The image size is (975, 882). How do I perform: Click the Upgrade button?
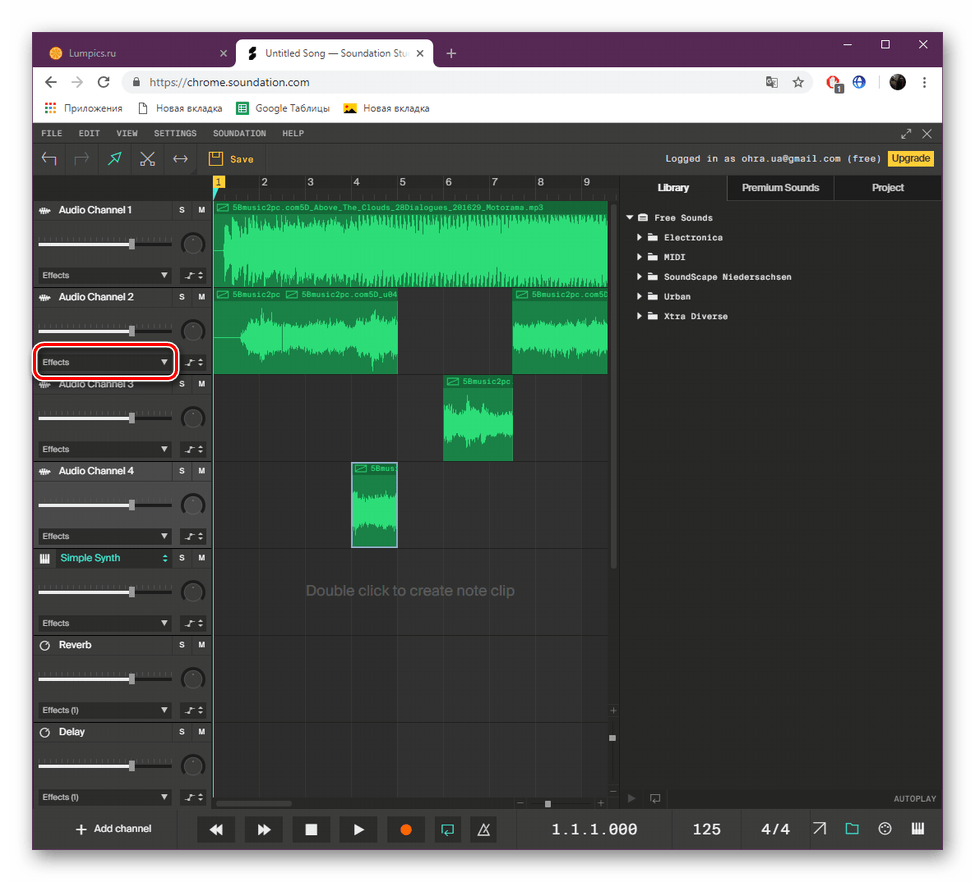pyautogui.click(x=910, y=158)
